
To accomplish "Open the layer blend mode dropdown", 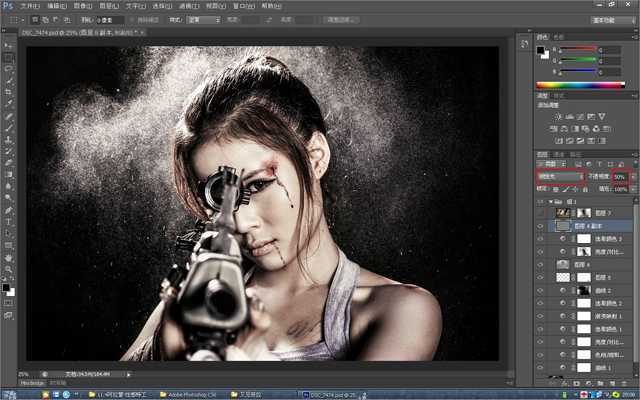I will [560, 176].
